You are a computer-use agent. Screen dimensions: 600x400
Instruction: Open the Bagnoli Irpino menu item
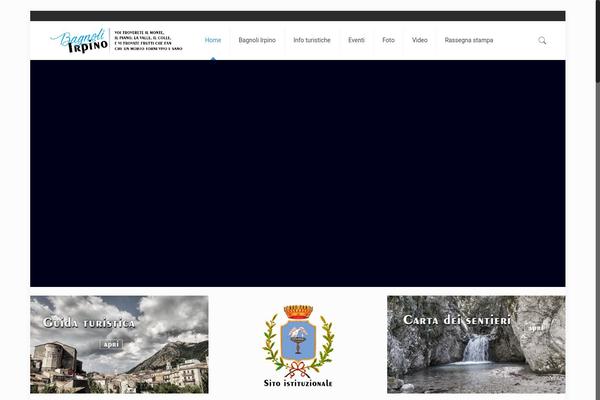[x=257, y=40]
